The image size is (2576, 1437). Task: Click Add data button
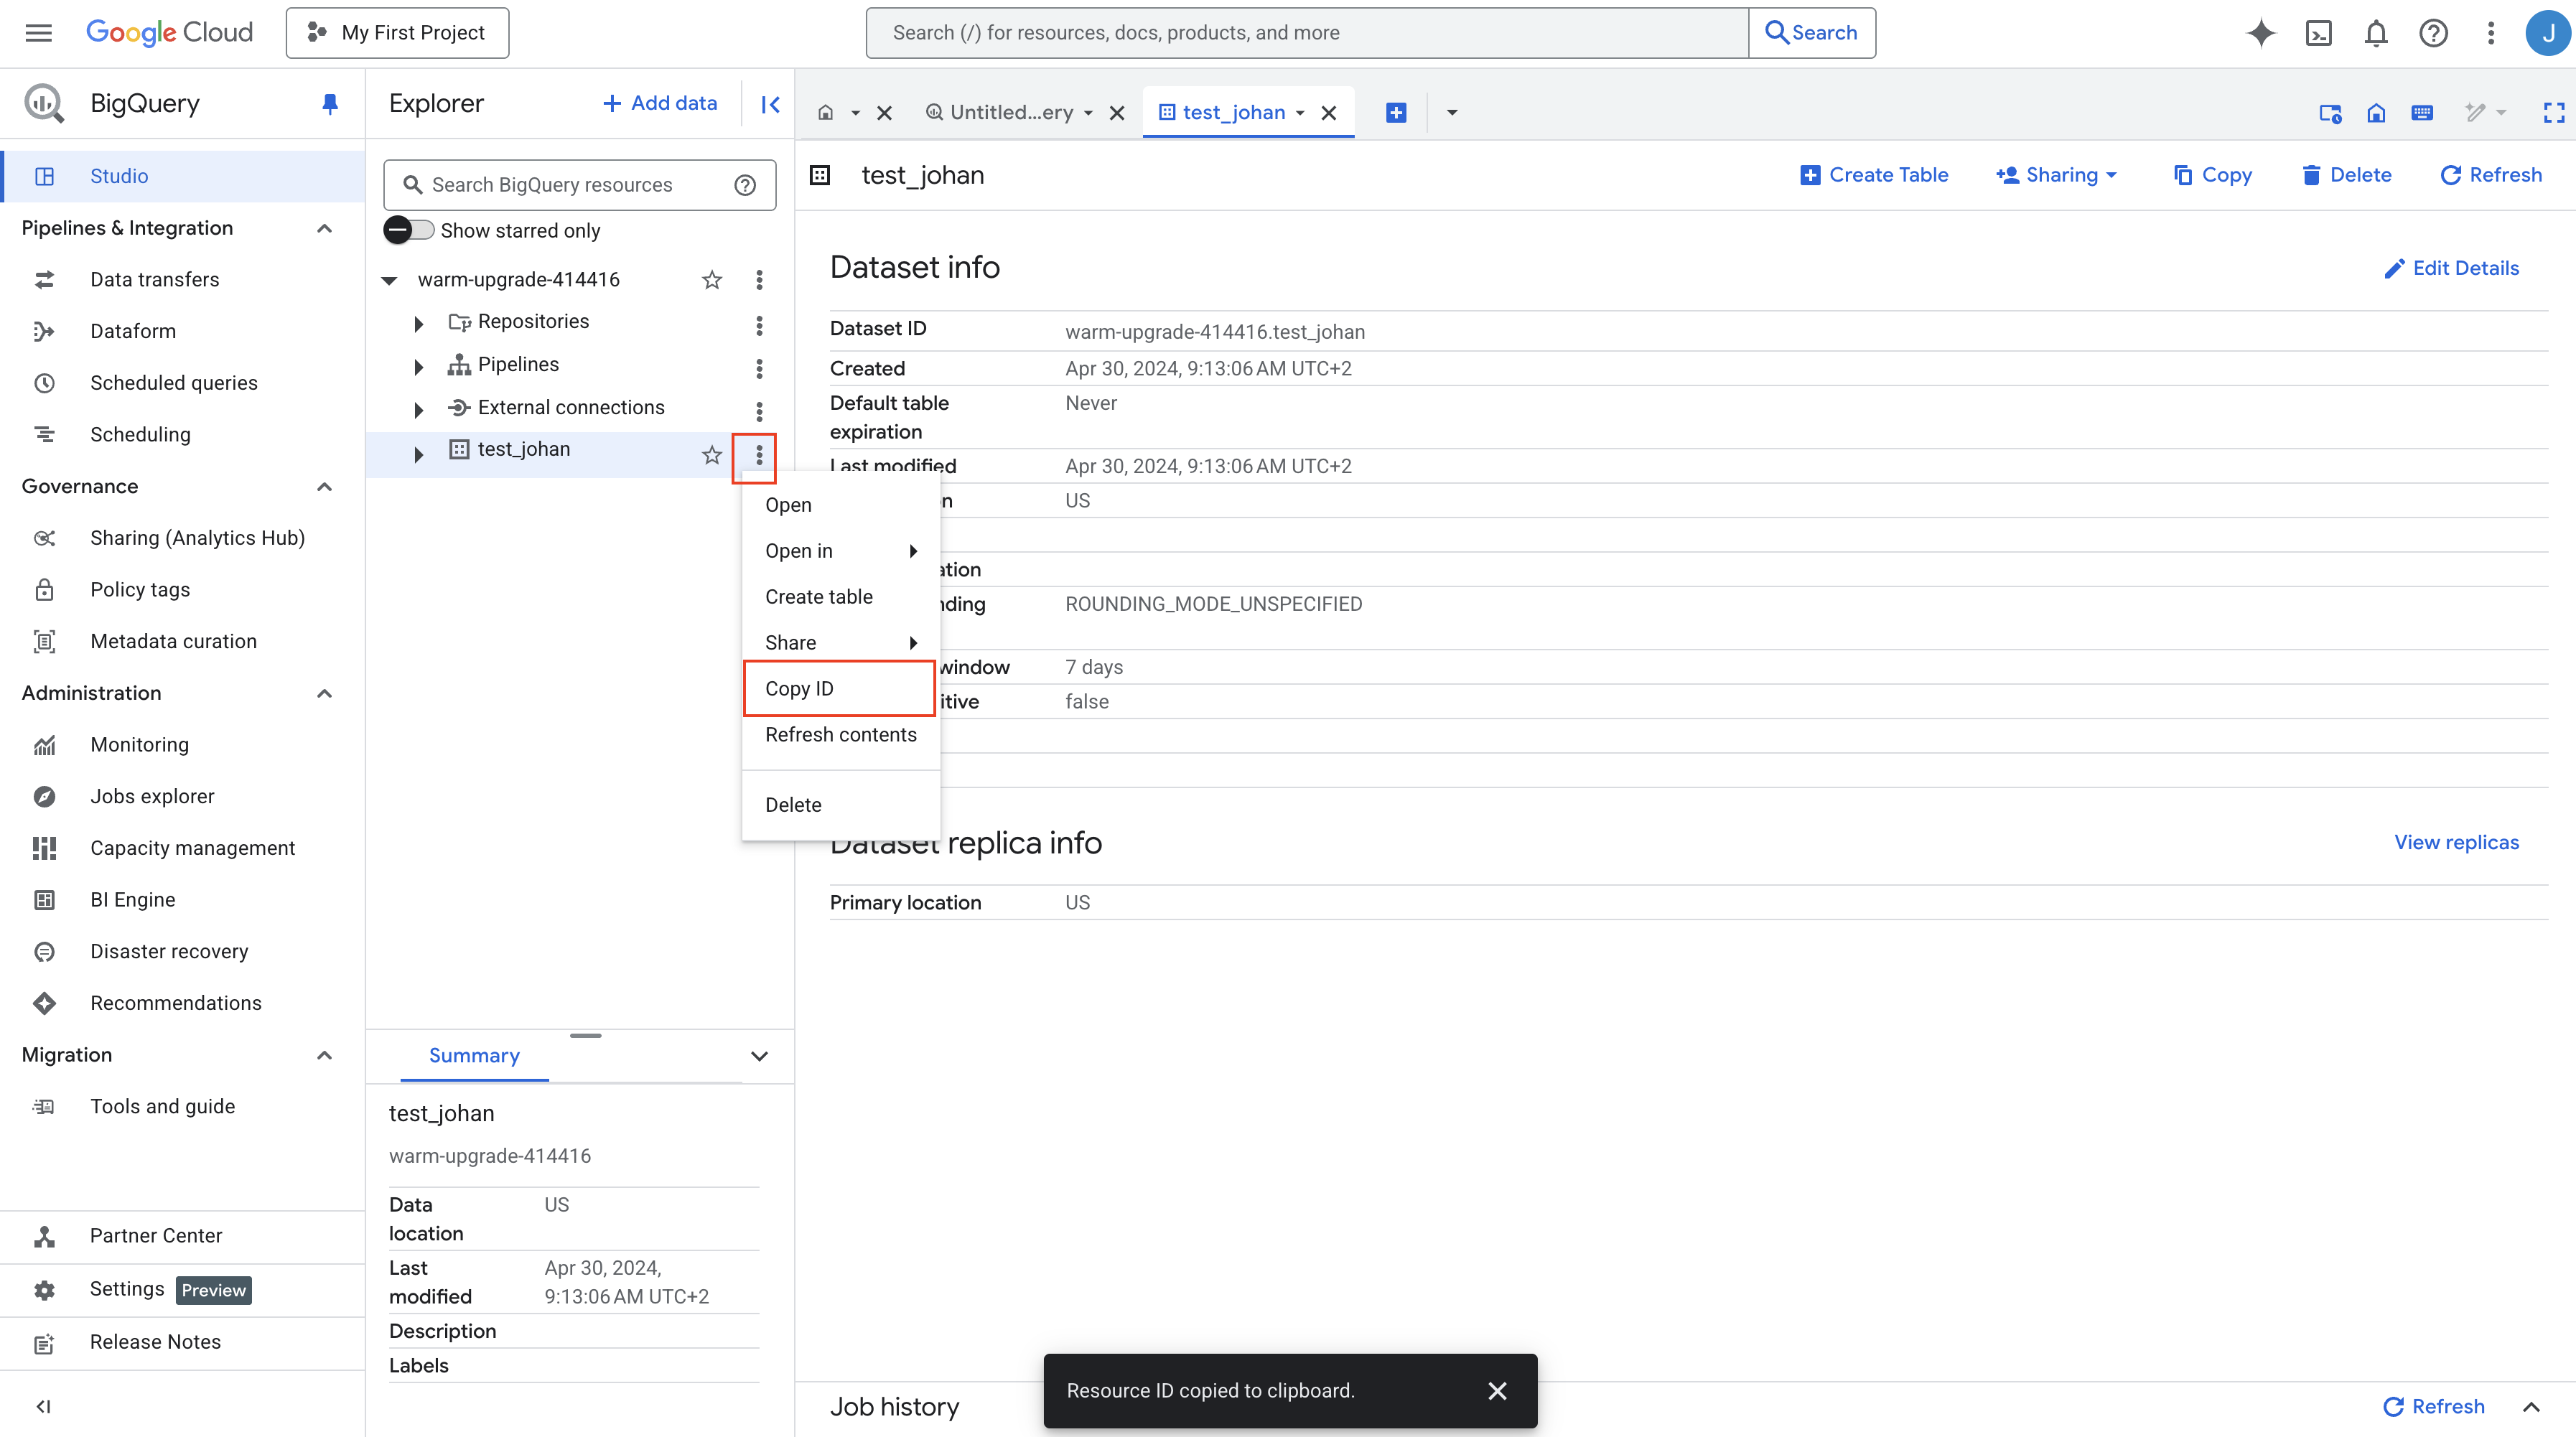click(660, 103)
